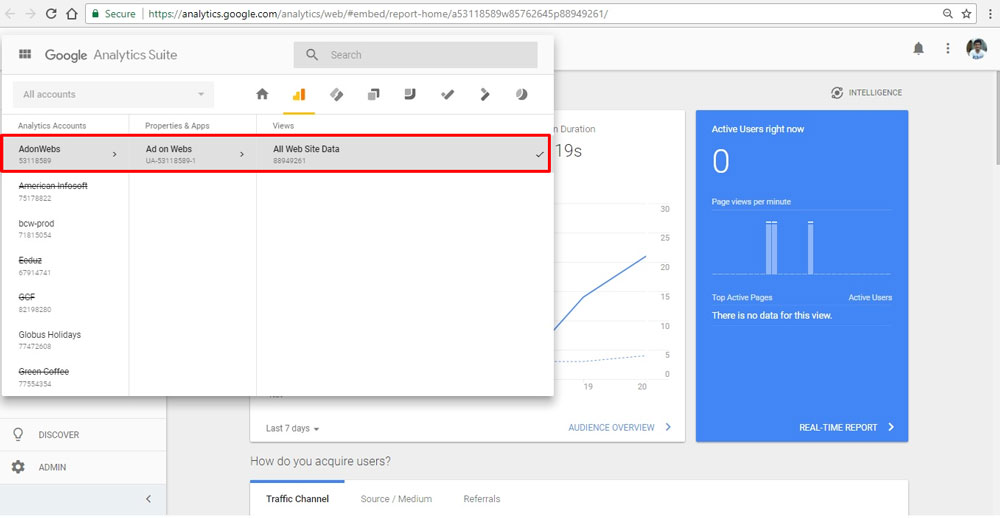Open the Analytics three-dot options menu
Screen dimensions: 1000x518
coord(948,48)
